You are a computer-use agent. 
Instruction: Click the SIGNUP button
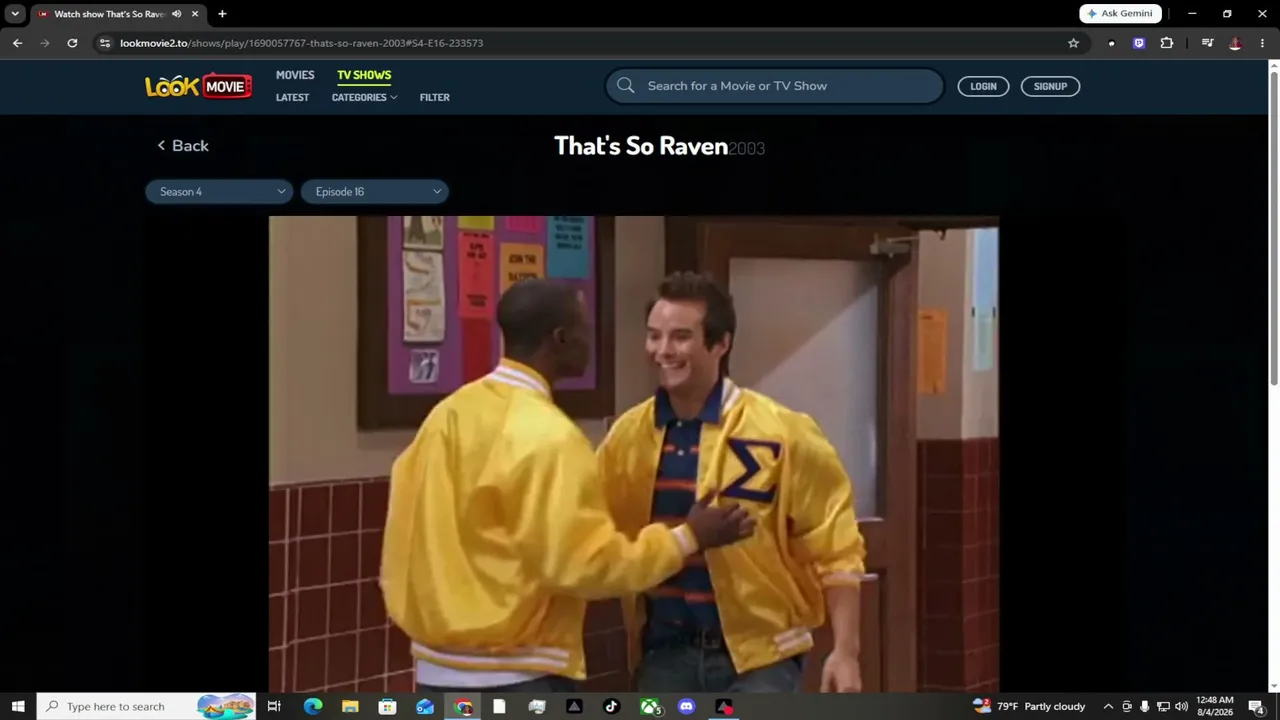click(1050, 86)
